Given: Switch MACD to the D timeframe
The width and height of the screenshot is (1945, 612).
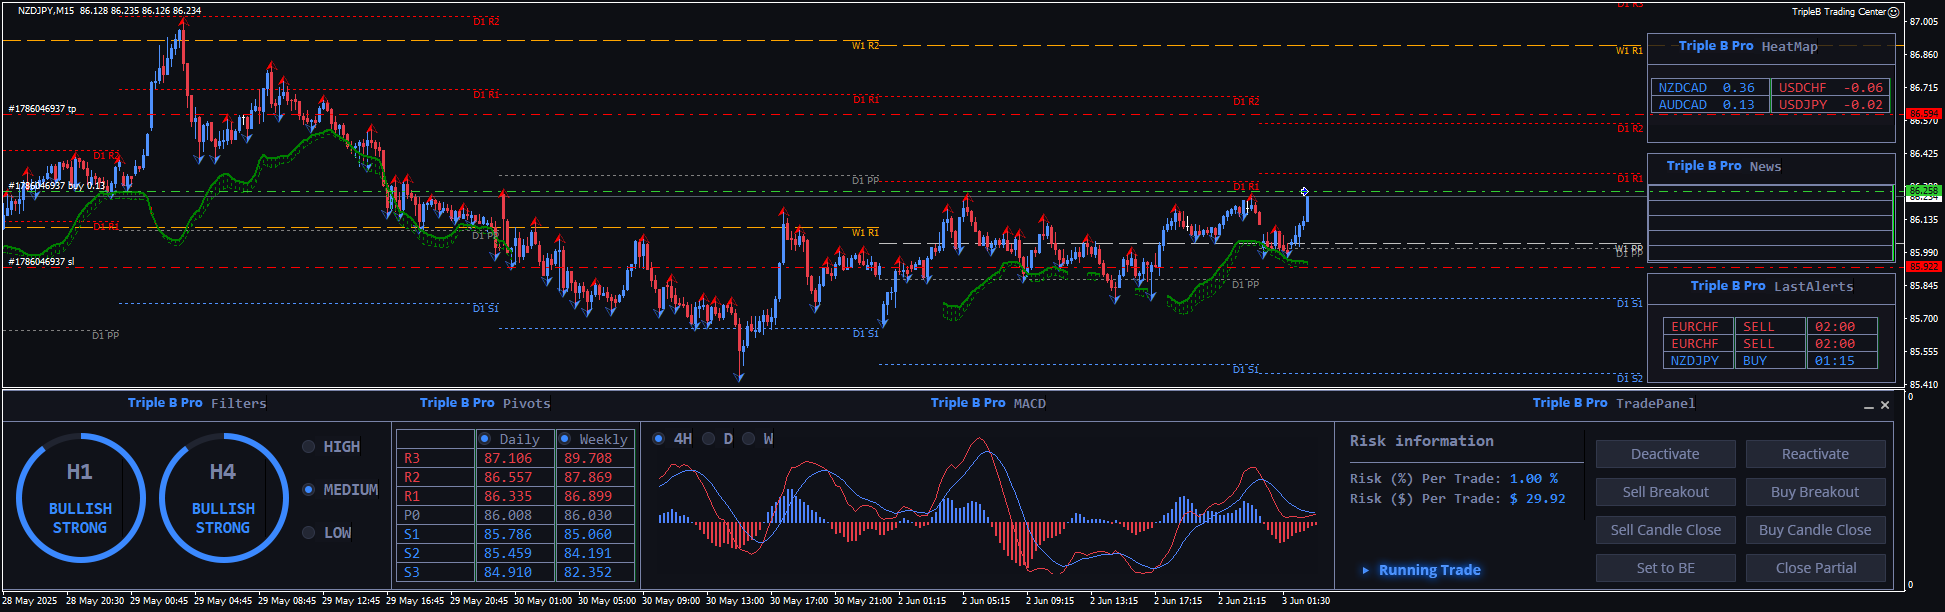Looking at the screenshot, I should coord(709,439).
